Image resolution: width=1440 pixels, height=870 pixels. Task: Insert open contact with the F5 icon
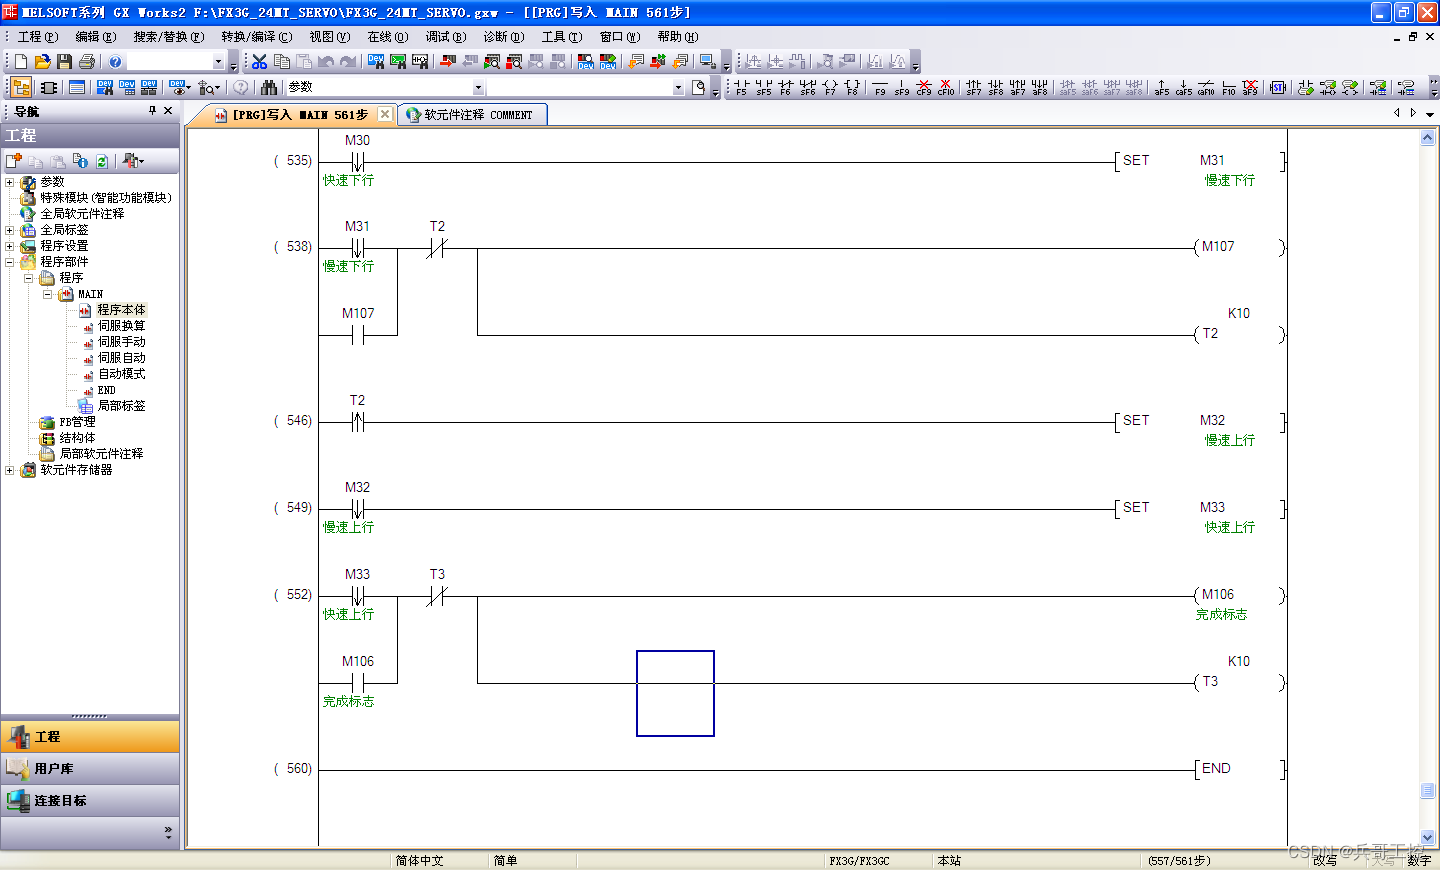(741, 87)
